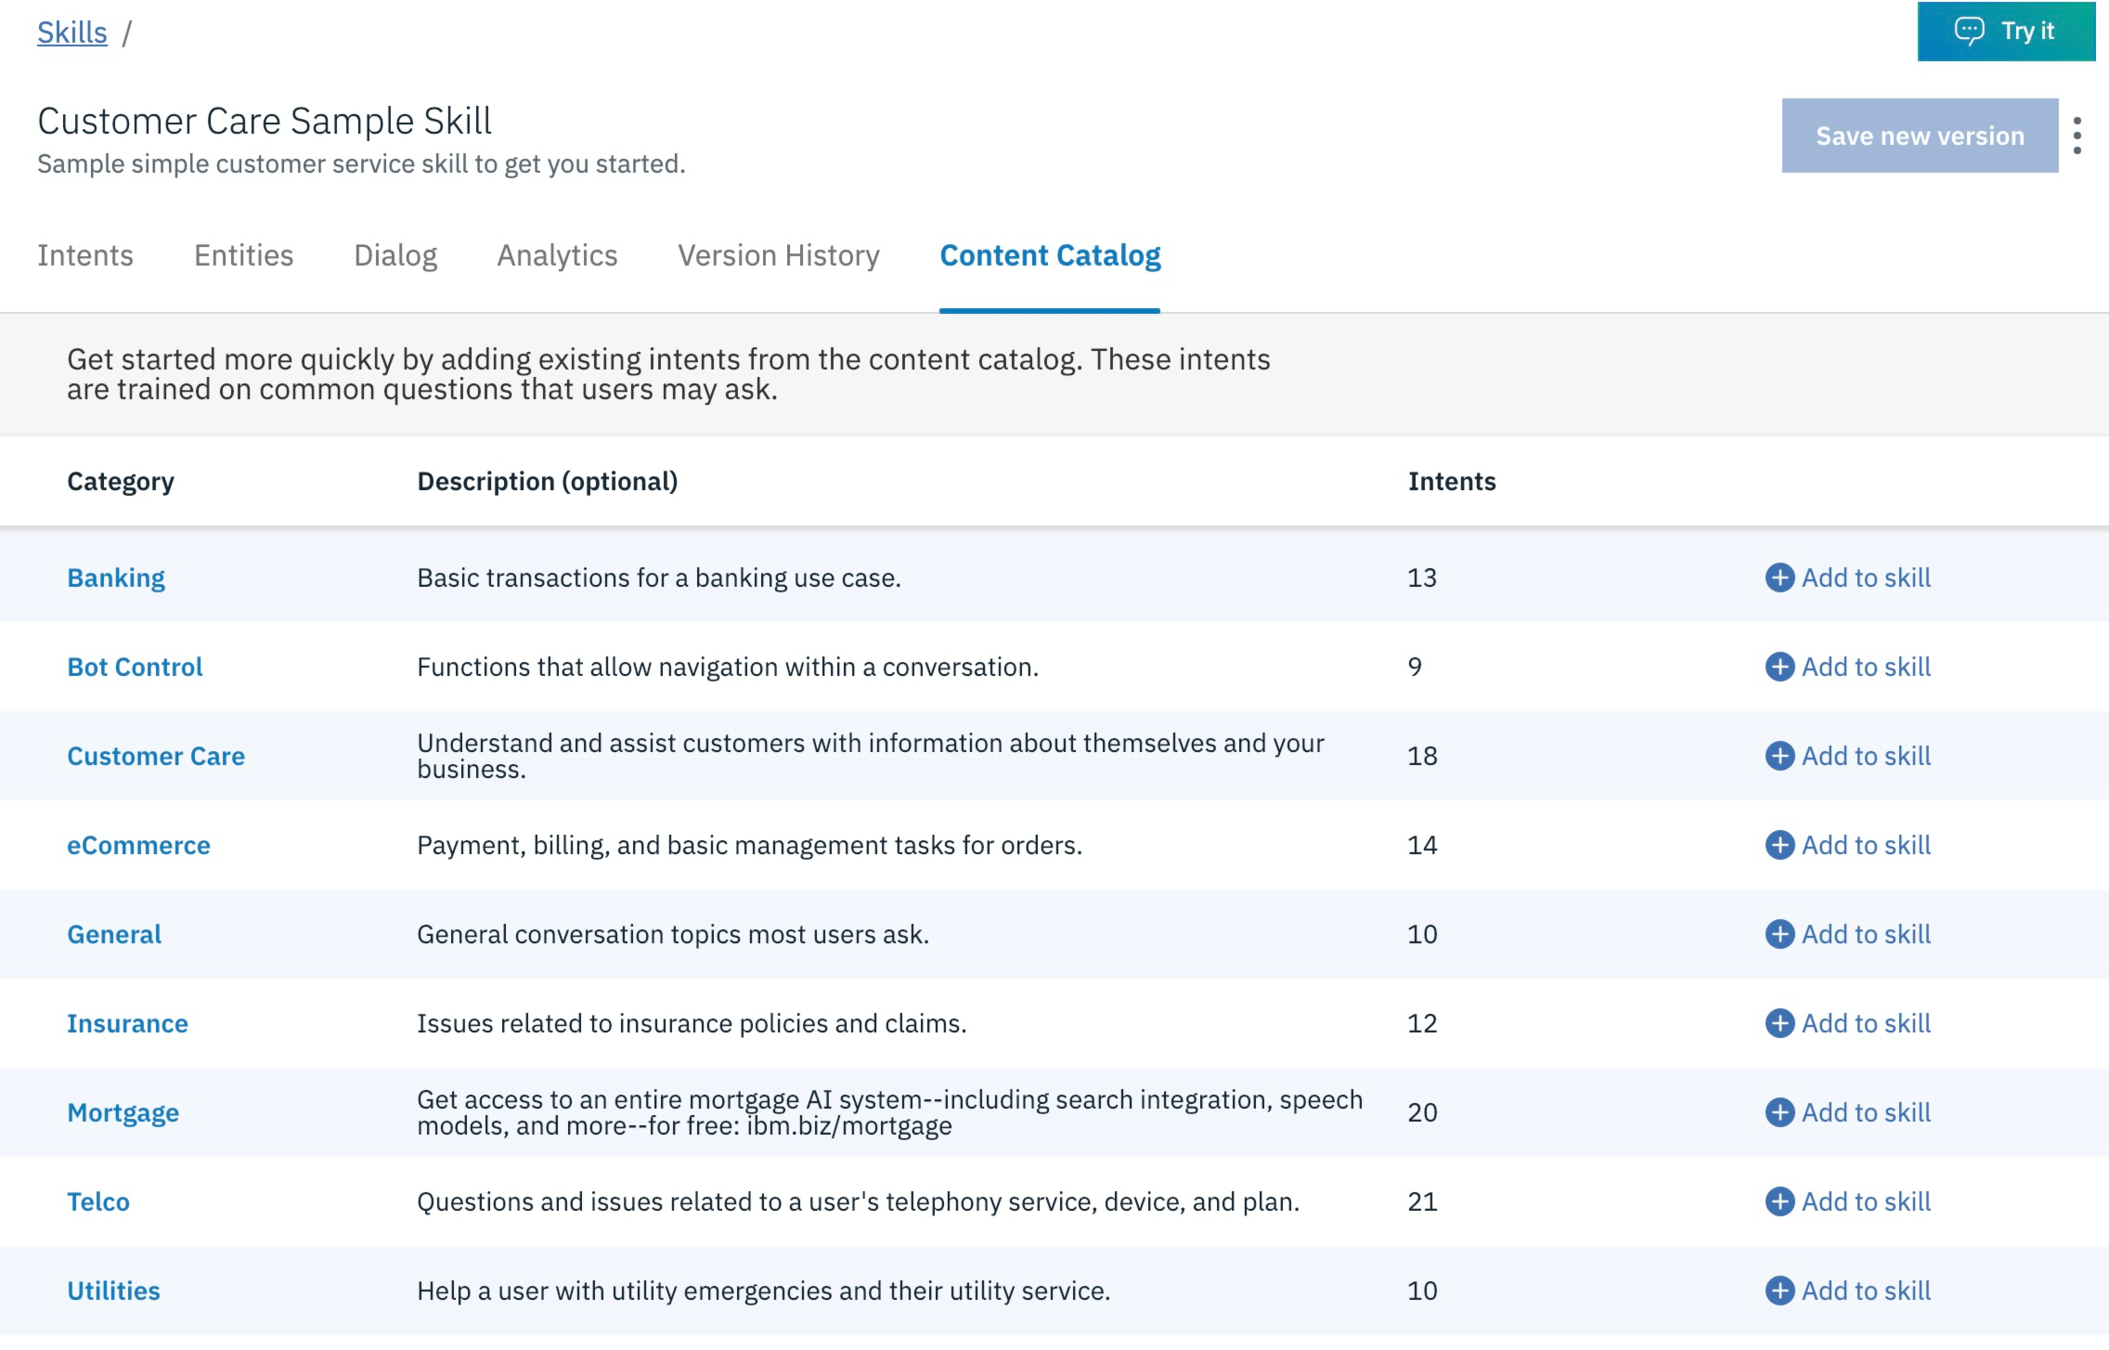Click the plus icon for Banking row
Image resolution: width=2109 pixels, height=1350 pixels.
[1779, 577]
